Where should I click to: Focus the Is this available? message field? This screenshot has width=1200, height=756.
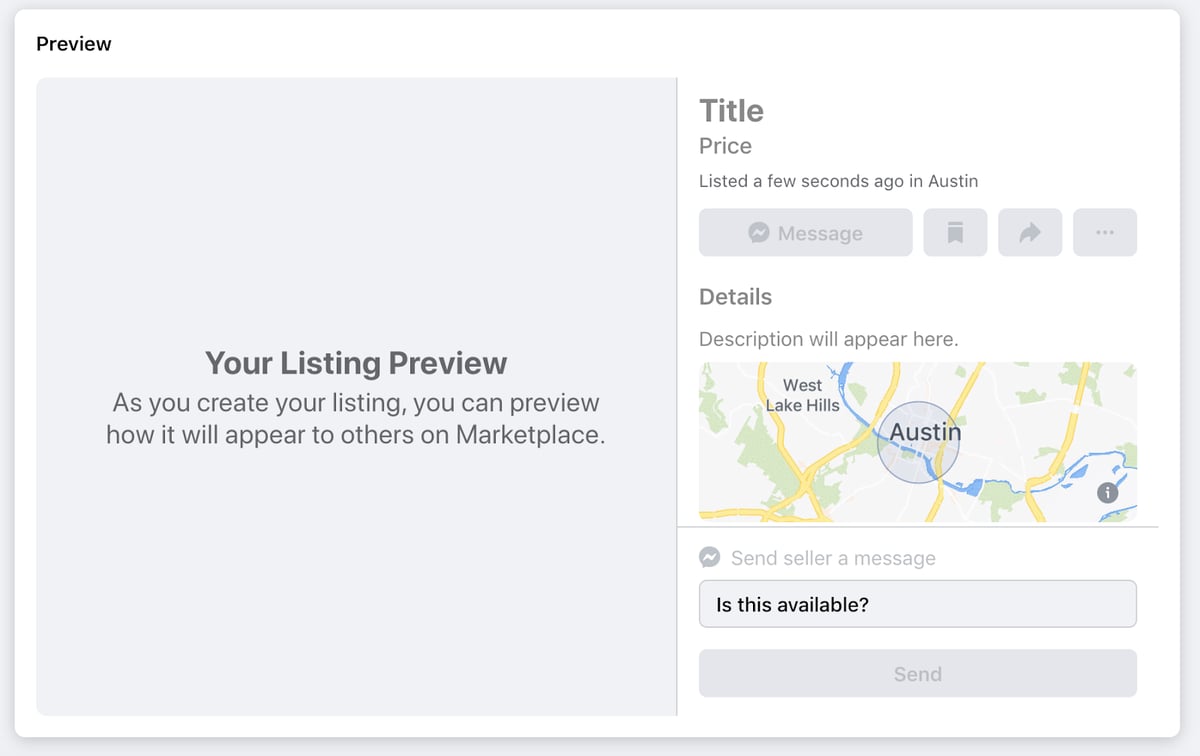click(x=917, y=604)
